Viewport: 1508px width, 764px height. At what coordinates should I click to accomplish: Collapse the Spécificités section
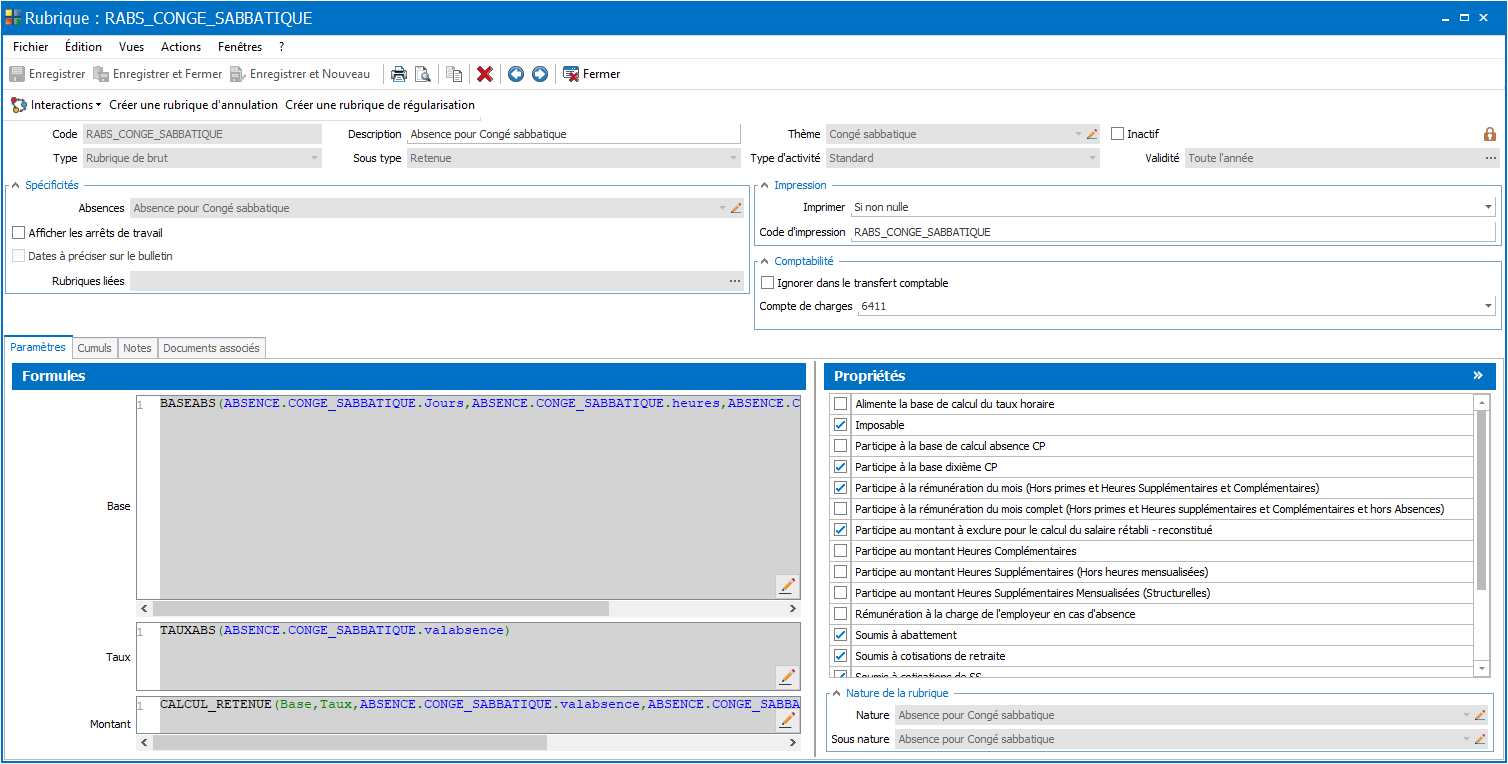[14, 185]
